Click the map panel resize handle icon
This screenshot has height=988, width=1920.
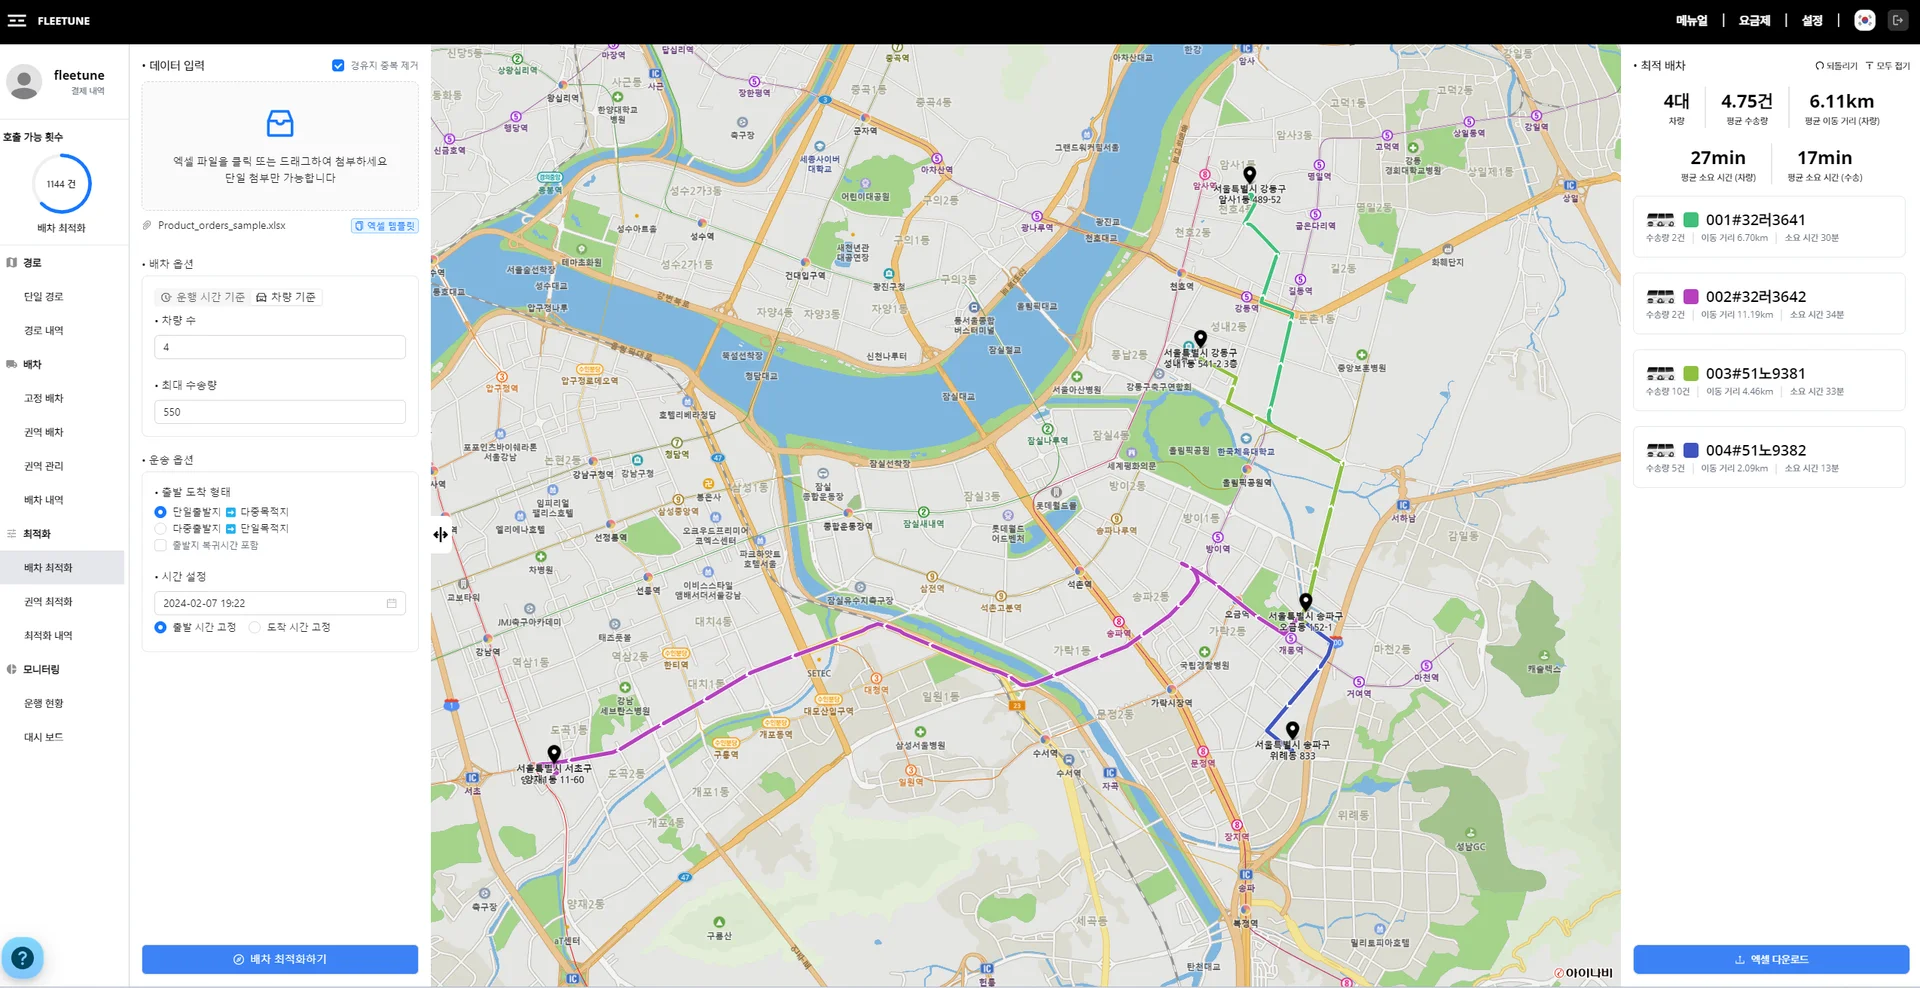pyautogui.click(x=441, y=535)
